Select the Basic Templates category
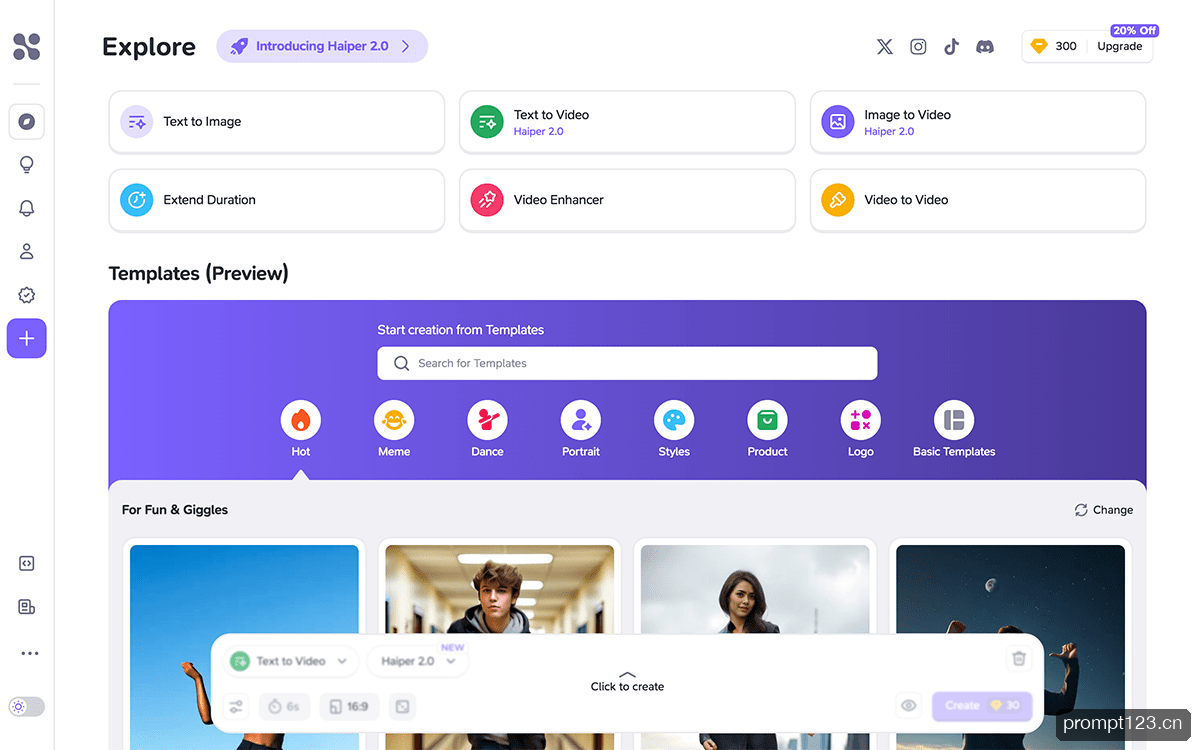Screen dimensions: 1200x750 [954, 430]
